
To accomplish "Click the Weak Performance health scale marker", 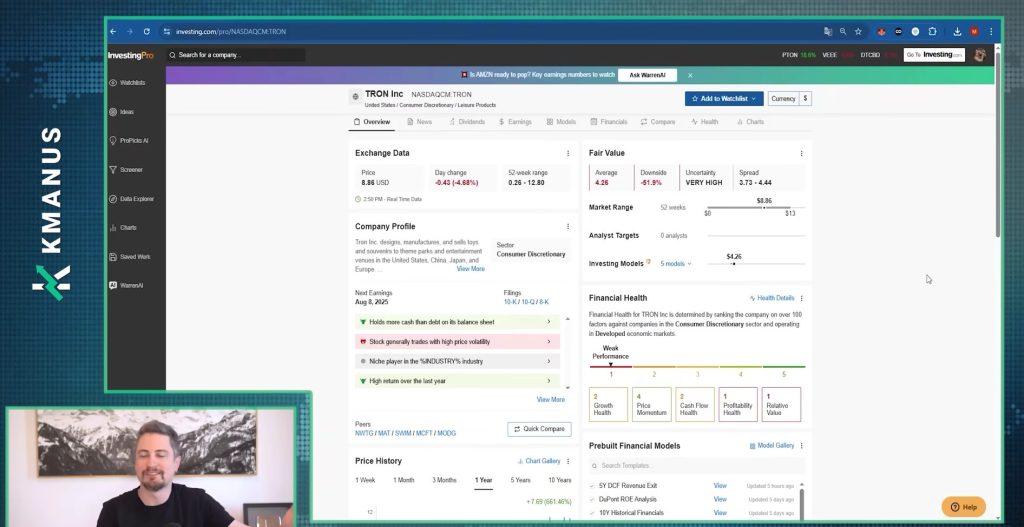I will (x=610, y=365).
